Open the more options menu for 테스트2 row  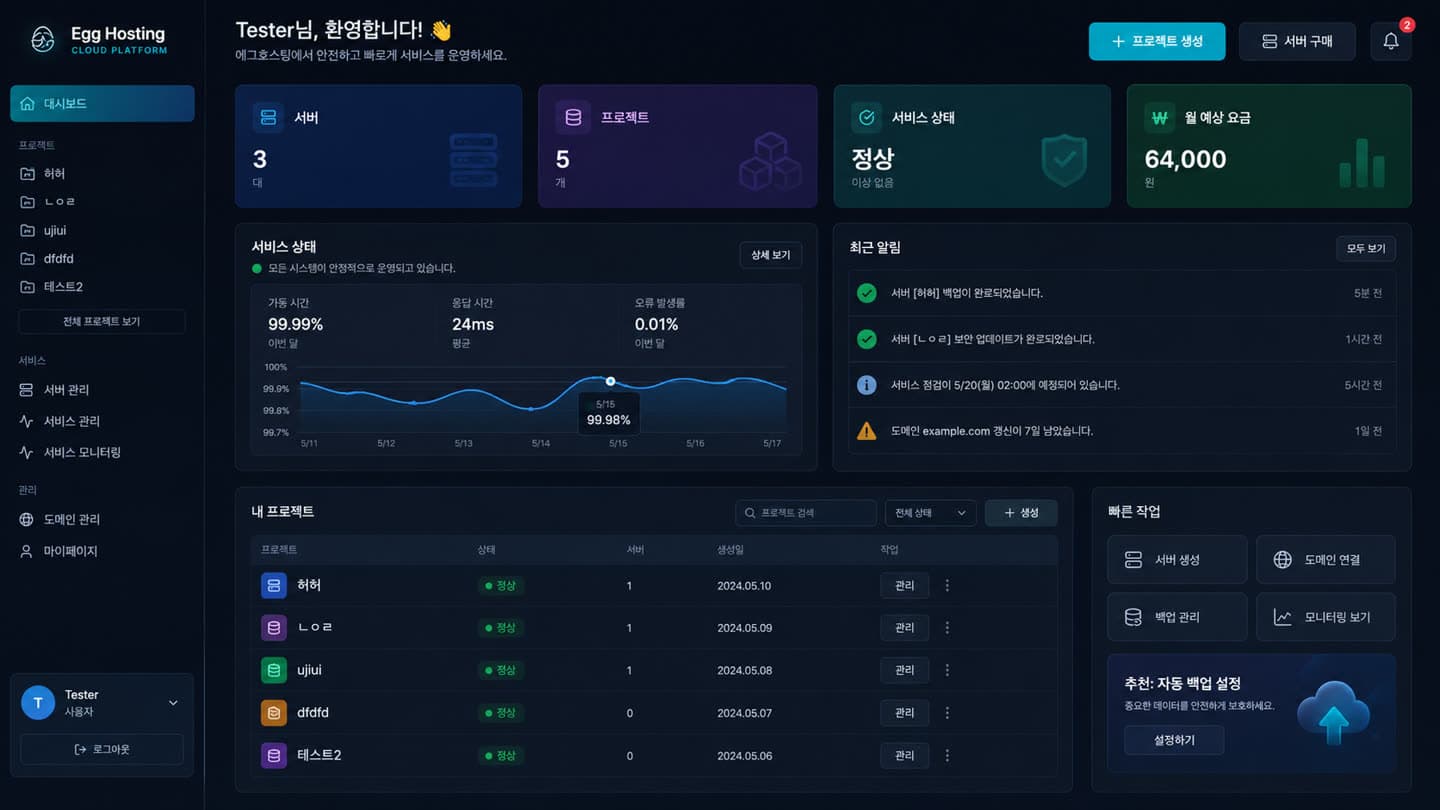pyautogui.click(x=947, y=756)
